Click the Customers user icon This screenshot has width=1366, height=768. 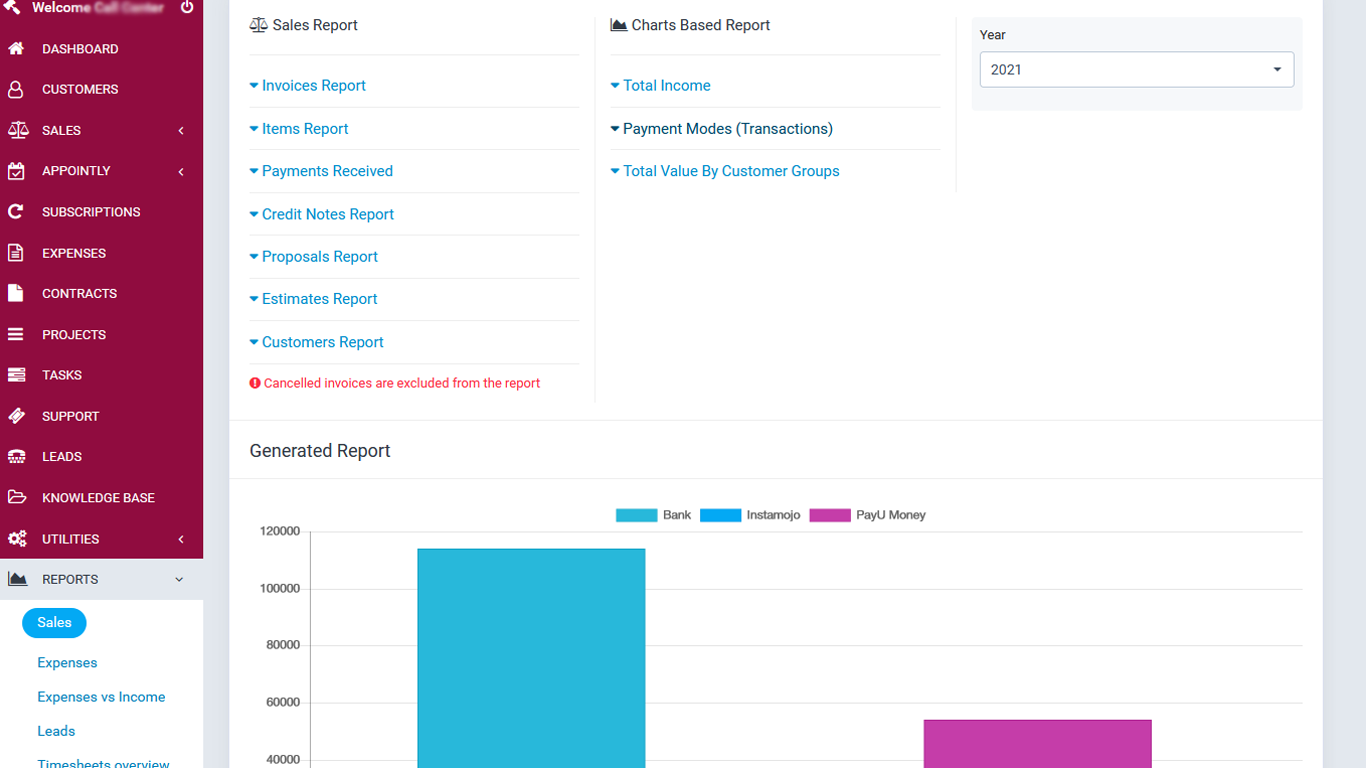point(16,89)
